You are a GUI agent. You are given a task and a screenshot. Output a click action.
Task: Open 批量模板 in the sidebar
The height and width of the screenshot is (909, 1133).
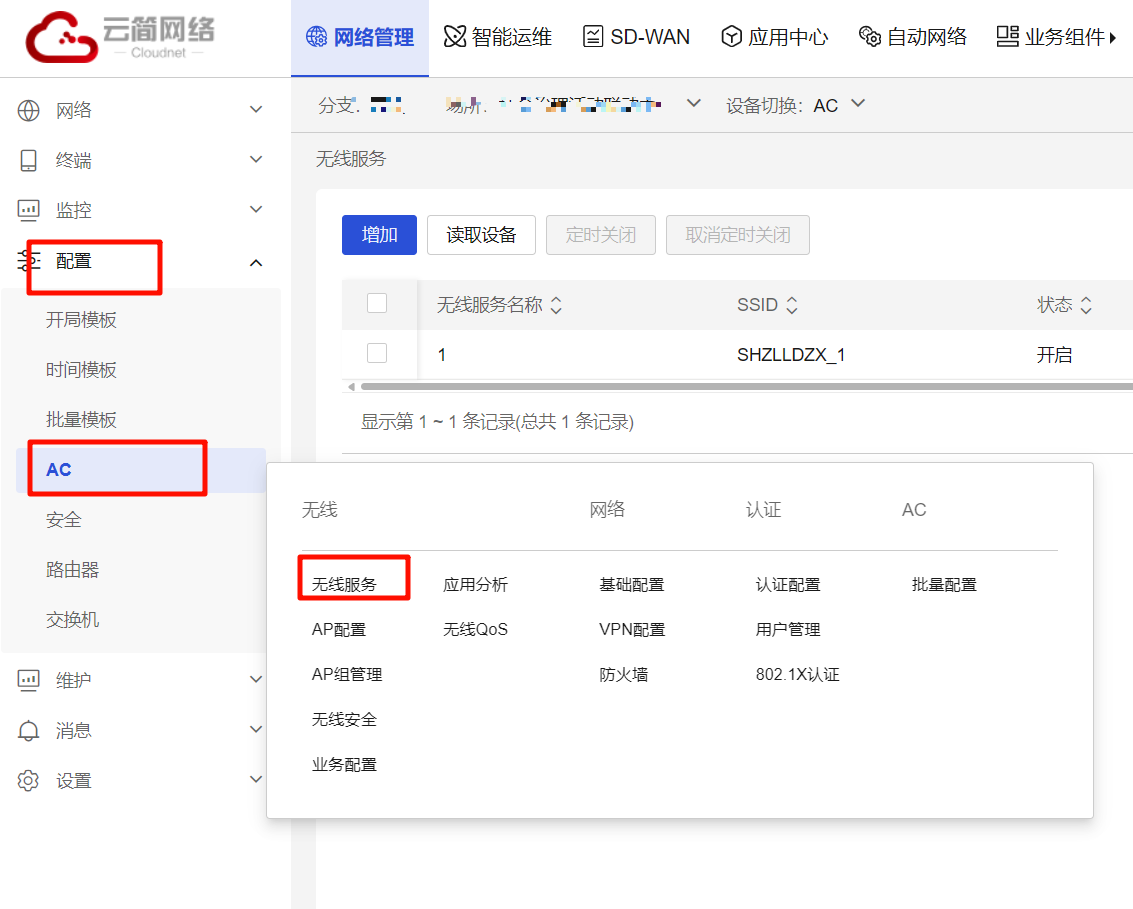[x=81, y=420]
